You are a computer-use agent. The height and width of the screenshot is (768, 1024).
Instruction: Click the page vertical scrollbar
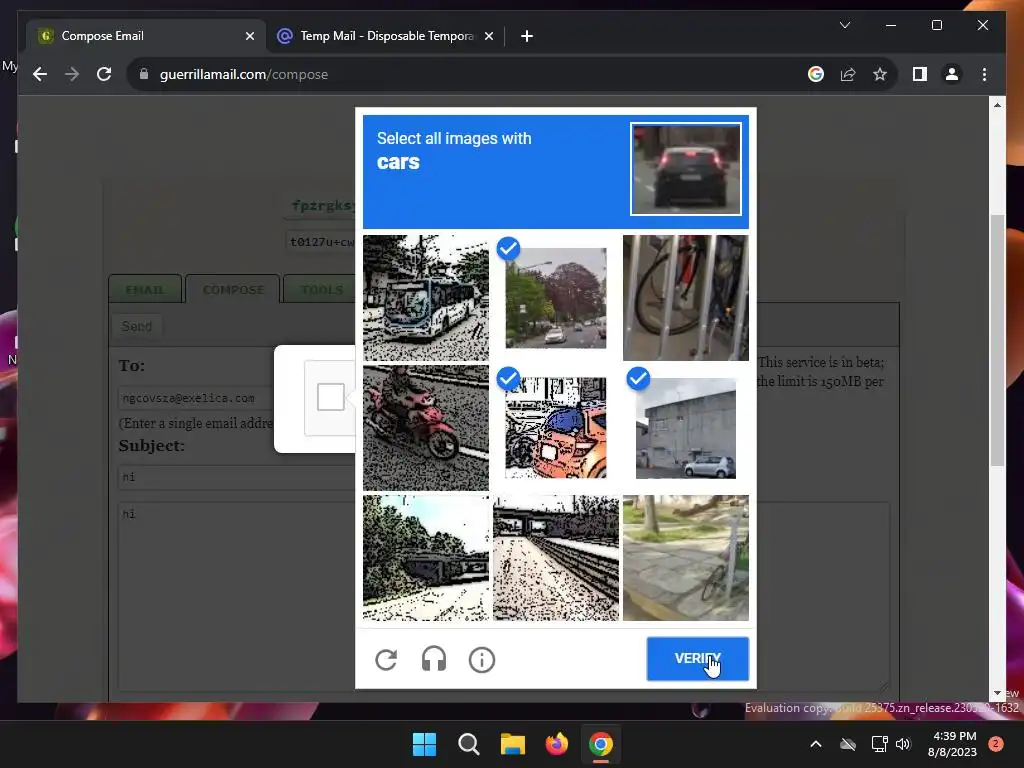click(x=997, y=340)
